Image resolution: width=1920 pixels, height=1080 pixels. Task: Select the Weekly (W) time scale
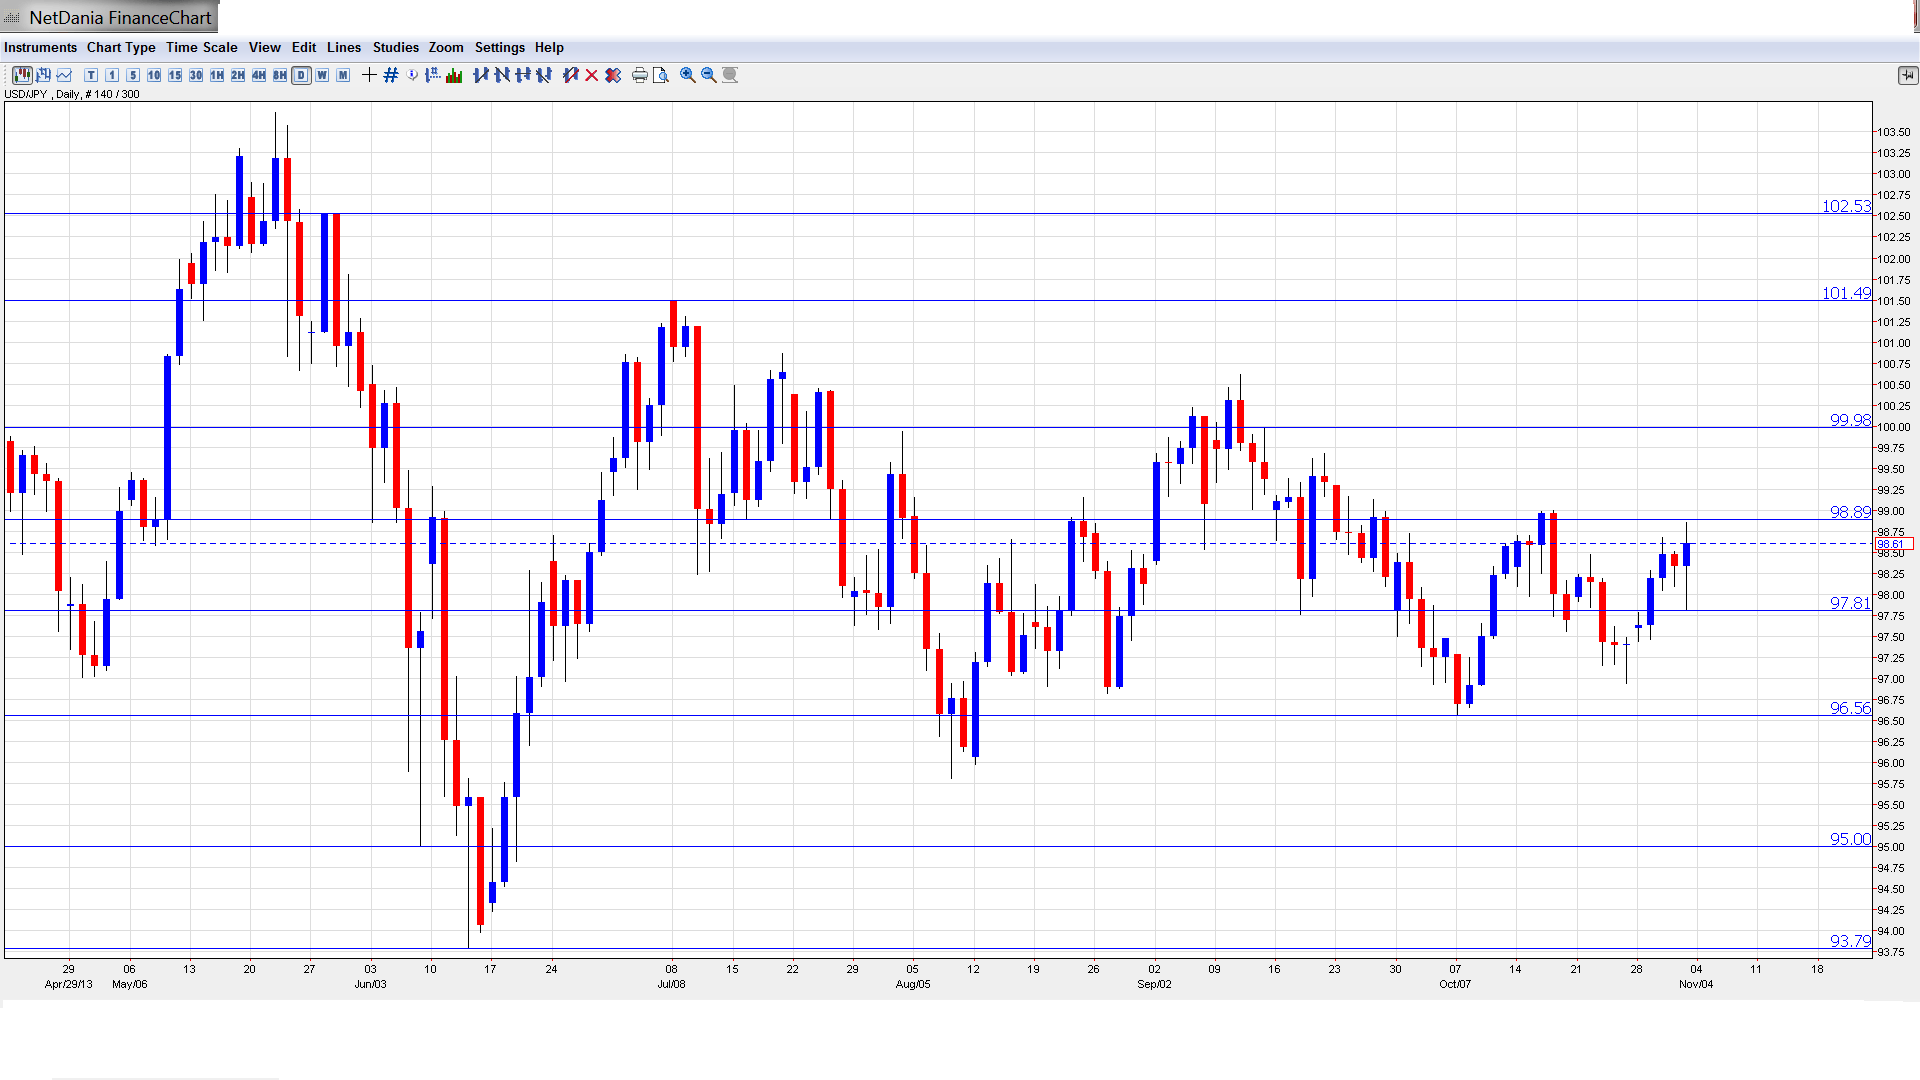point(322,75)
